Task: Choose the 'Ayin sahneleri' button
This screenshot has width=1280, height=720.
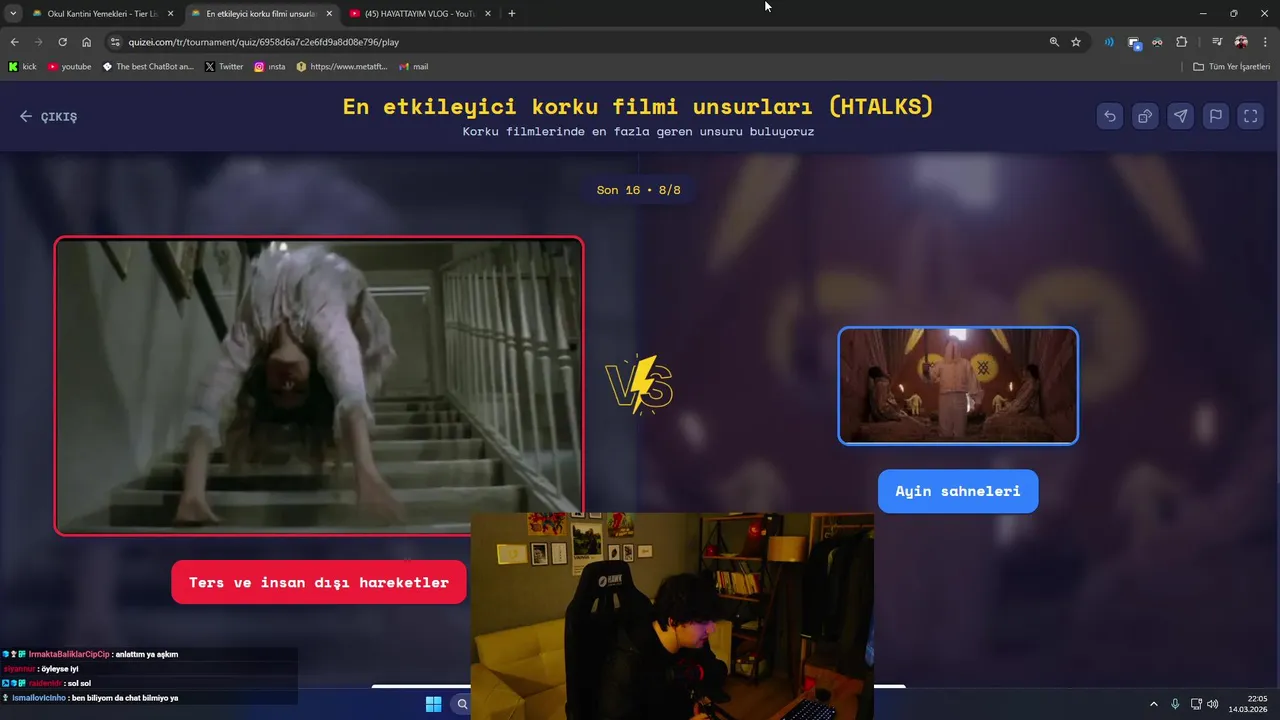Action: click(958, 491)
